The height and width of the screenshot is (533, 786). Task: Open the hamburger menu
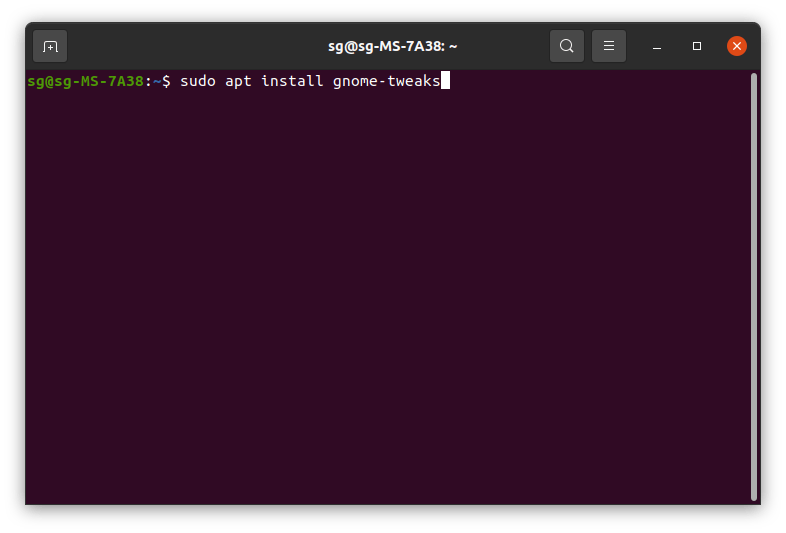click(x=609, y=46)
